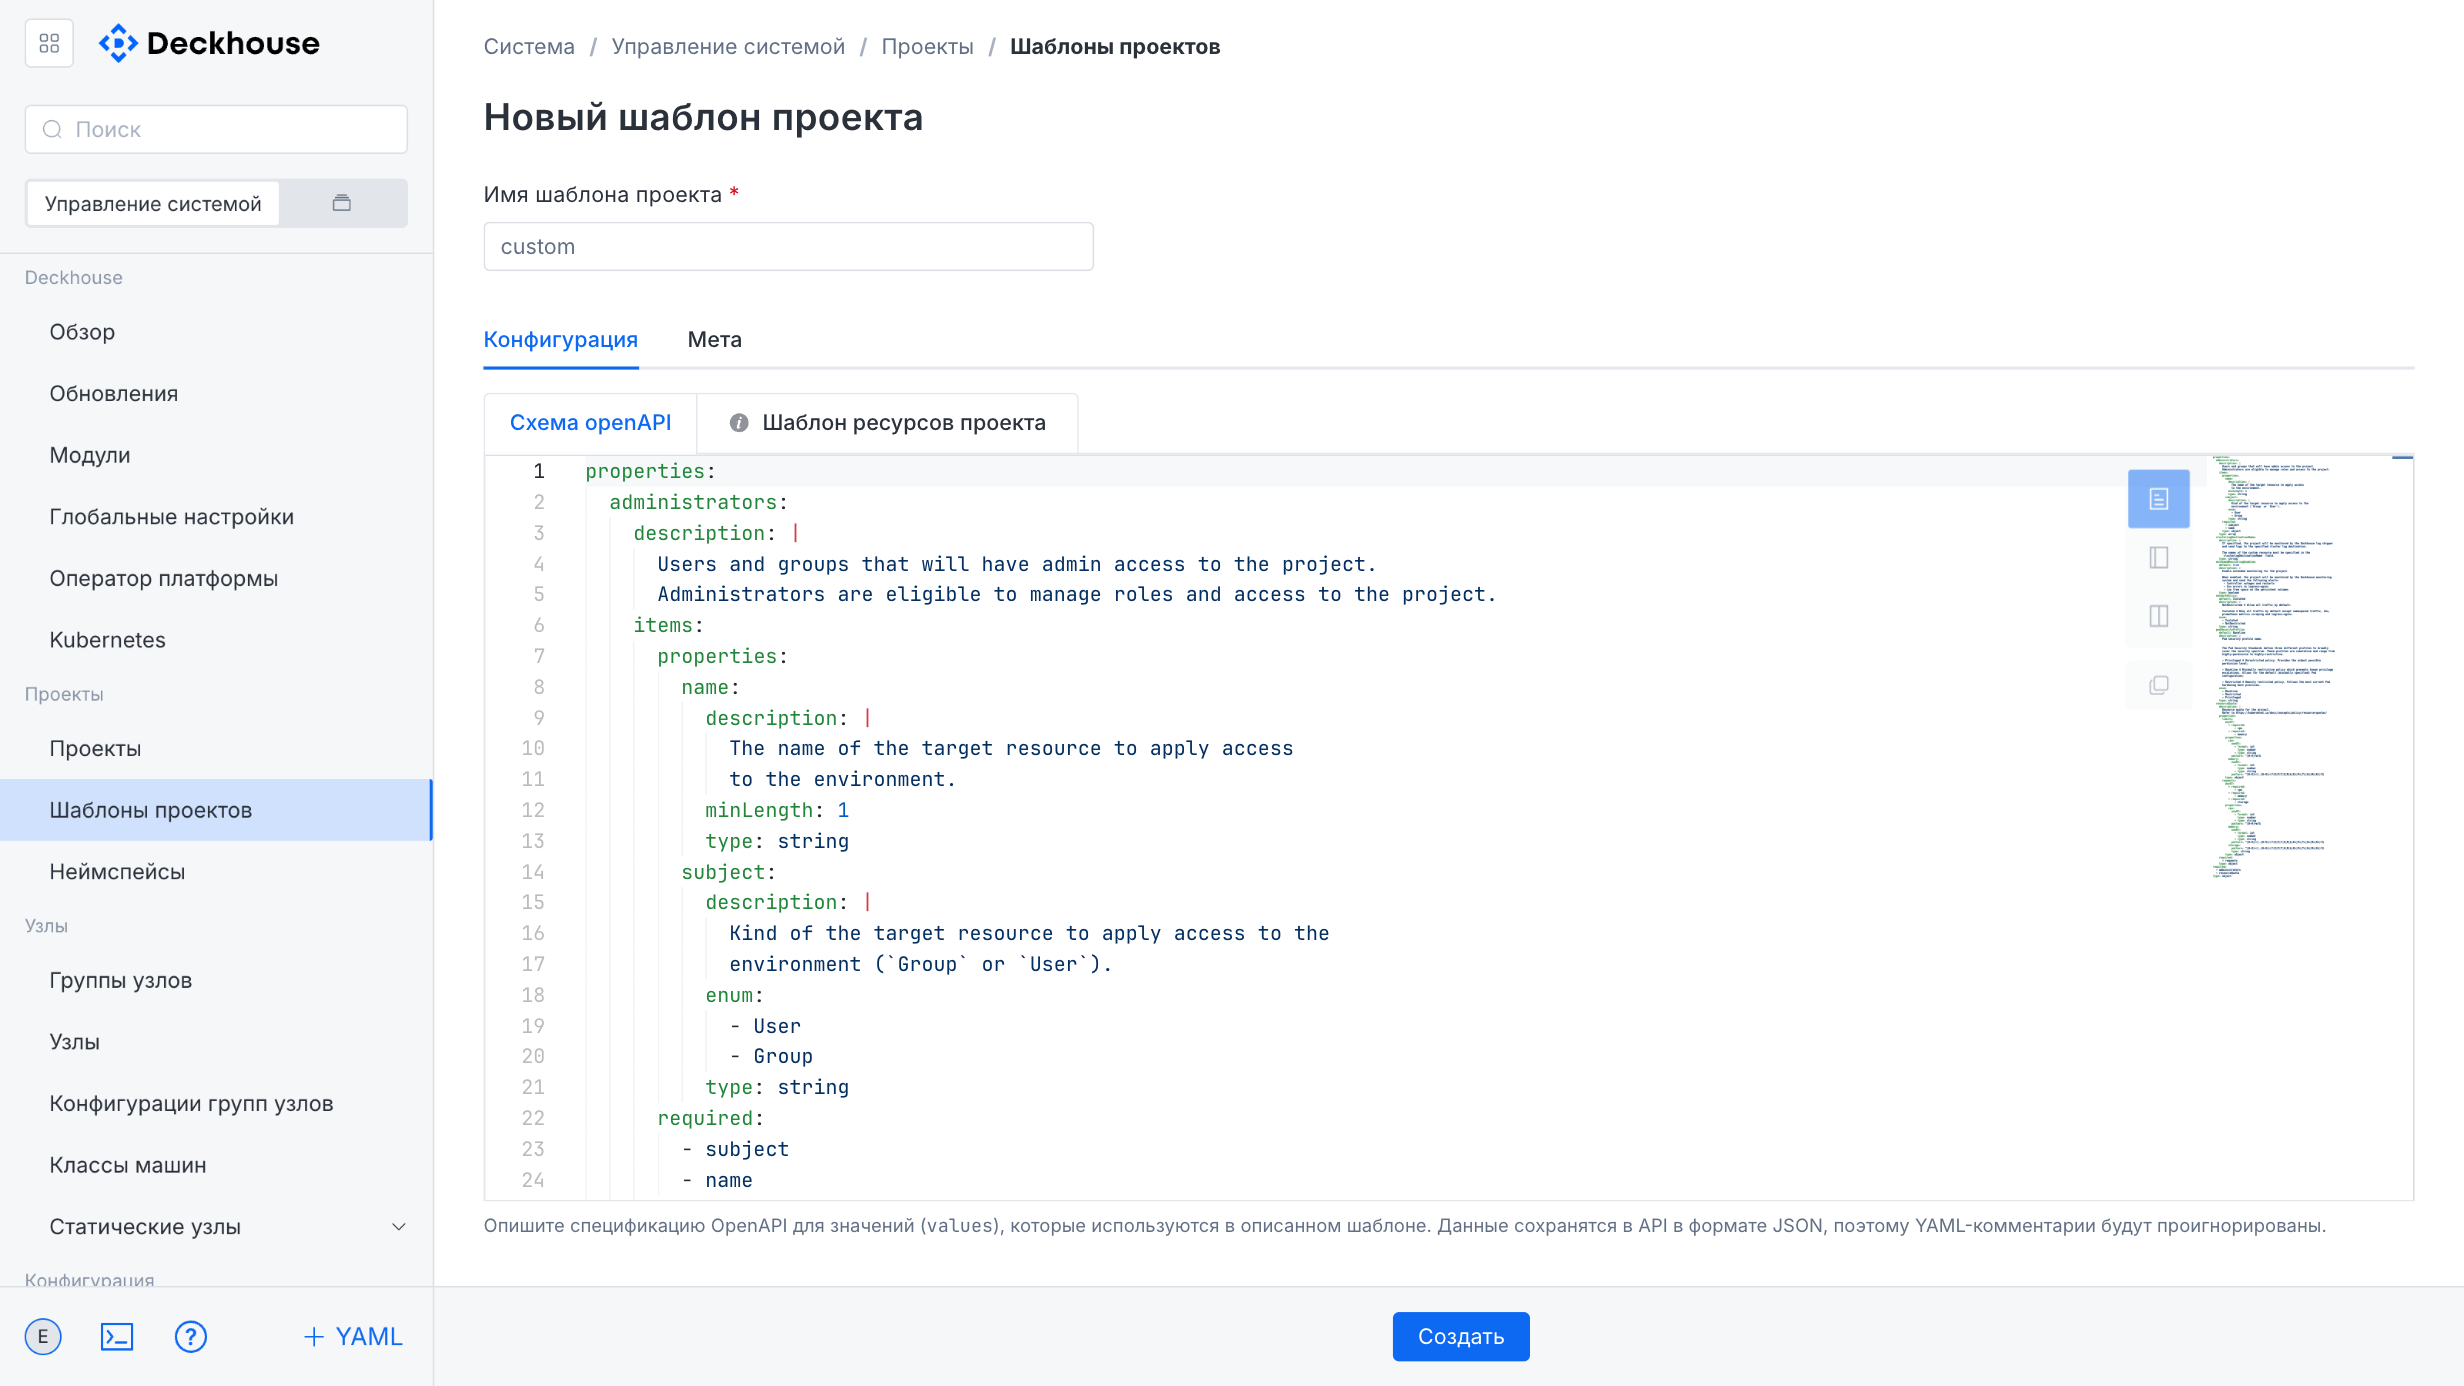
Task: Click the Deckhouse logo
Action: (209, 43)
